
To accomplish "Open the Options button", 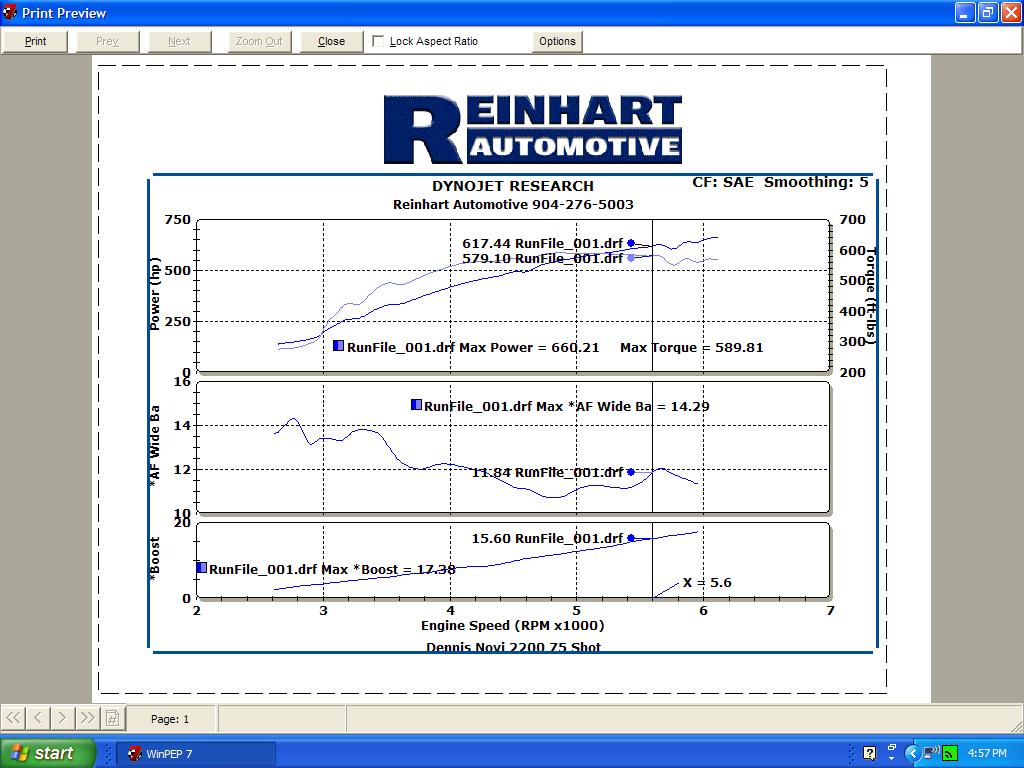I will 557,41.
